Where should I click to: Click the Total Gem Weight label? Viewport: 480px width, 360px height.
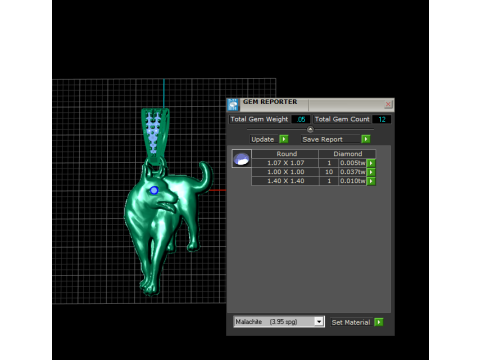pyautogui.click(x=259, y=119)
